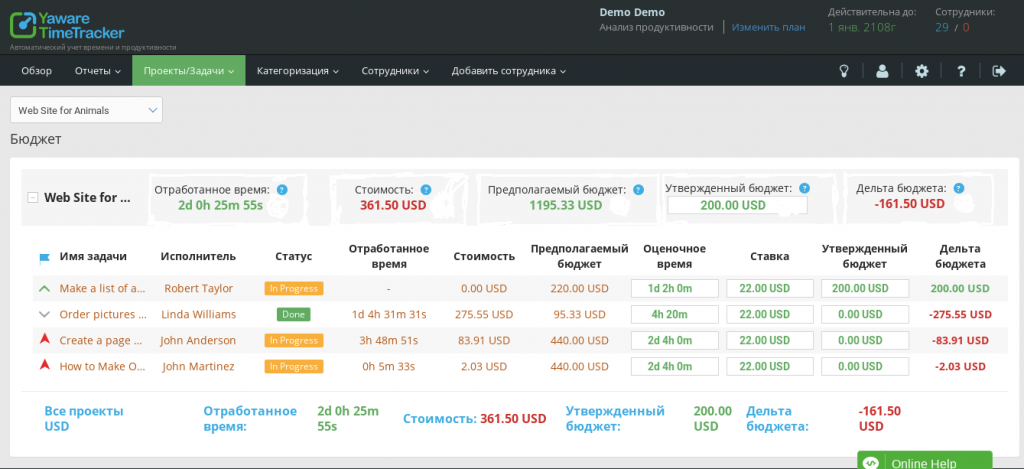Edit project approved budget 200.00 USD field
This screenshot has width=1024, height=469.
coord(737,205)
